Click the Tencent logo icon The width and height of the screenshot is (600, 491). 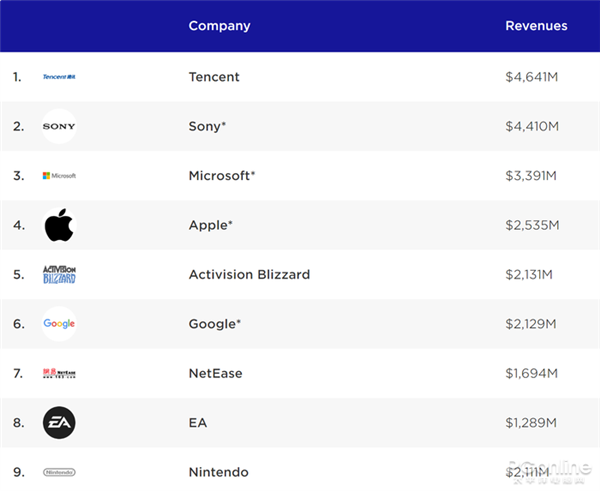(x=59, y=77)
